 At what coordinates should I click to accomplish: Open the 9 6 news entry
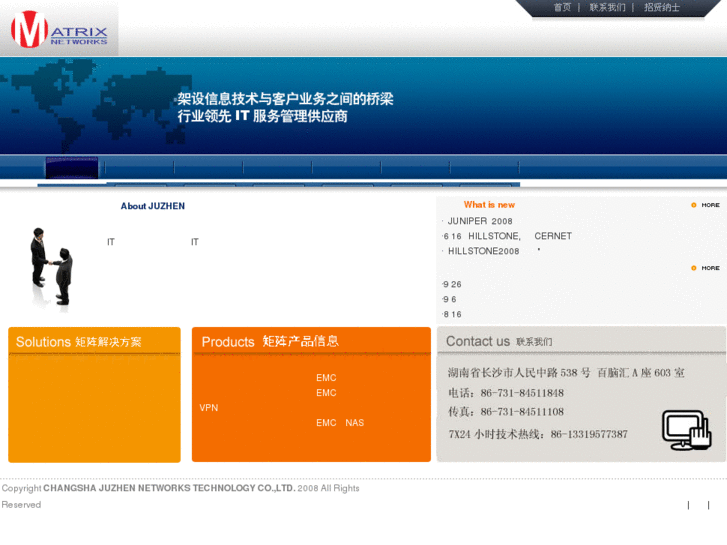pyautogui.click(x=450, y=300)
